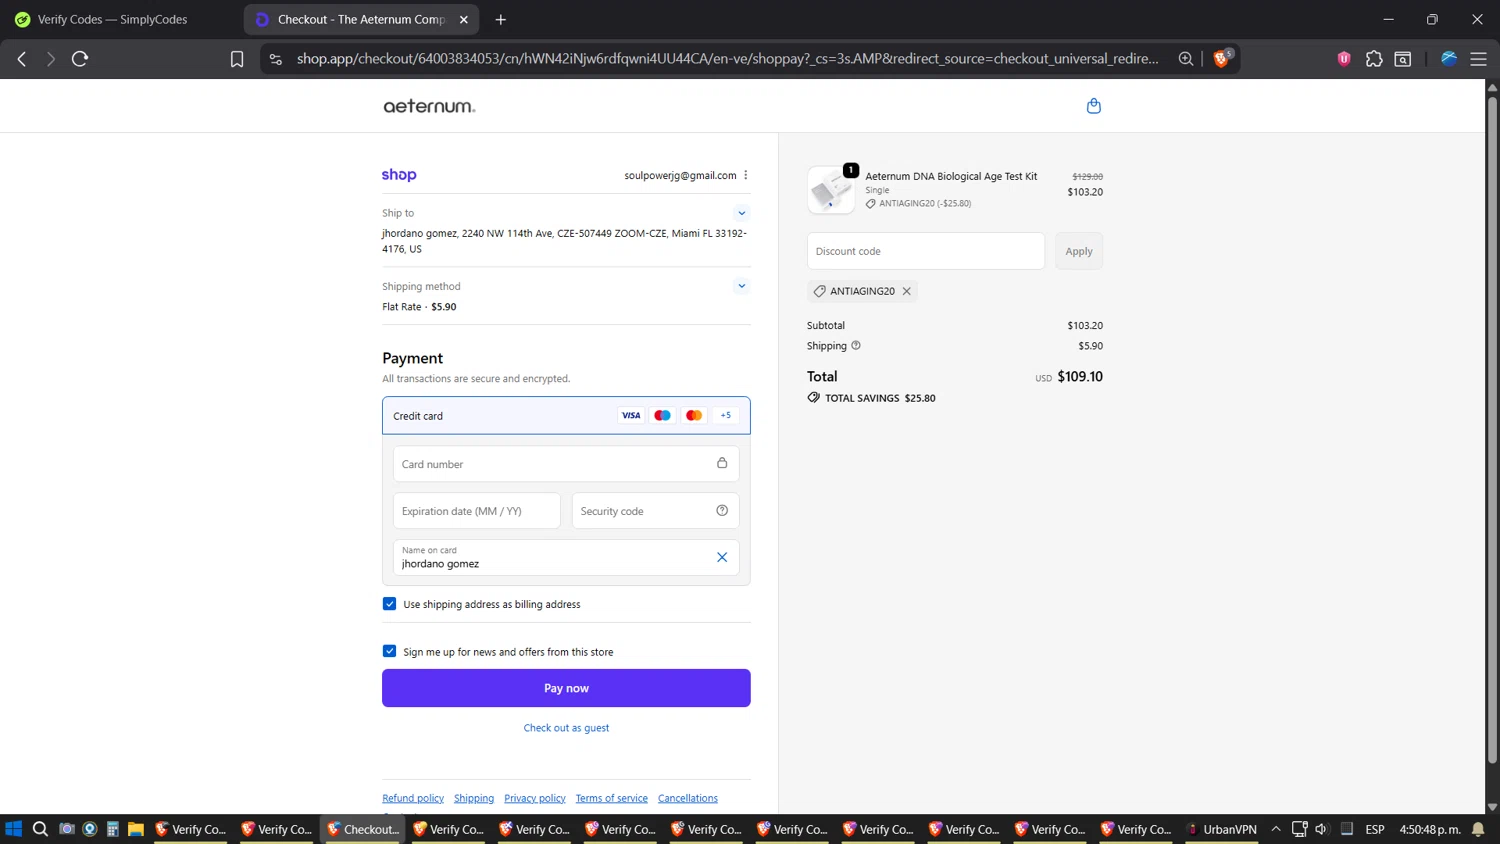Expand the Shipping method section
Image resolution: width=1500 pixels, height=844 pixels.
point(741,286)
